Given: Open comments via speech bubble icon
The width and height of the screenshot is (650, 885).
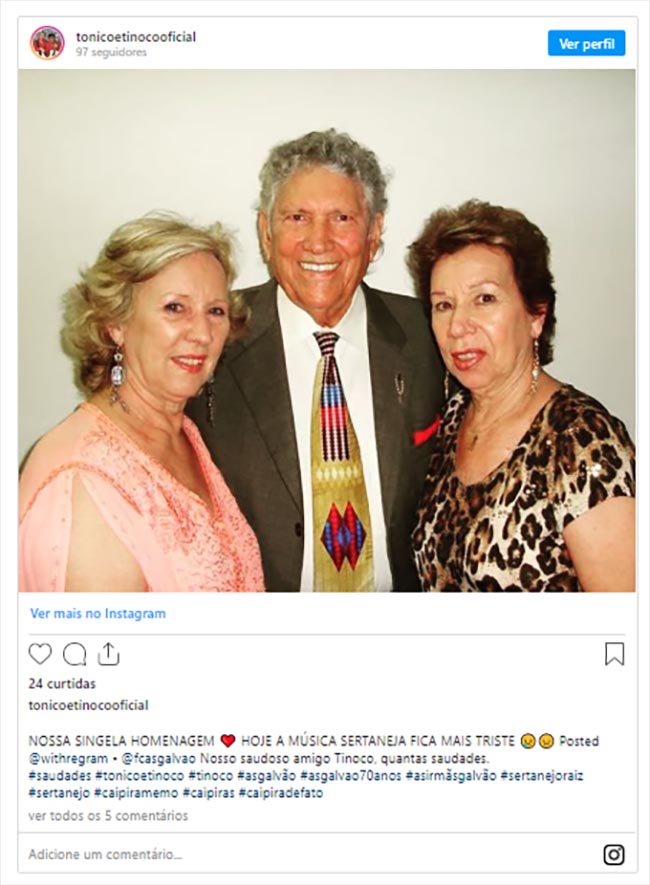Looking at the screenshot, I should coord(74,655).
